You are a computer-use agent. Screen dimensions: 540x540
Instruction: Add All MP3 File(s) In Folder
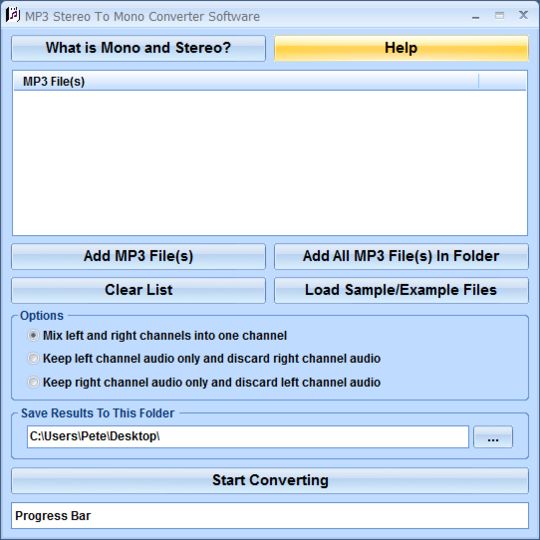401,256
